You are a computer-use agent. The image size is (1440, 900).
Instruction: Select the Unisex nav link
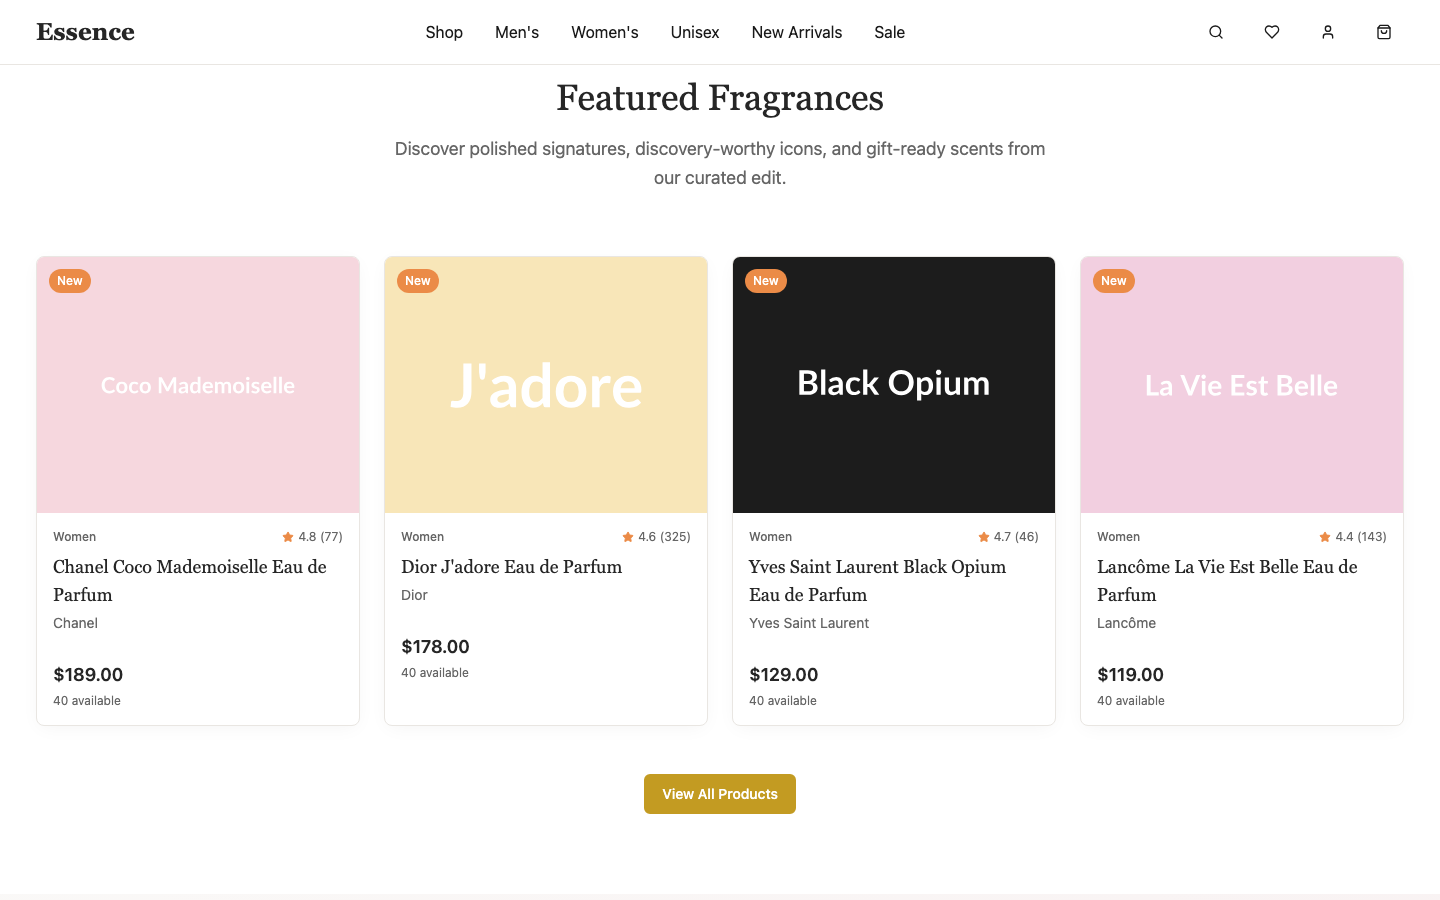[695, 32]
